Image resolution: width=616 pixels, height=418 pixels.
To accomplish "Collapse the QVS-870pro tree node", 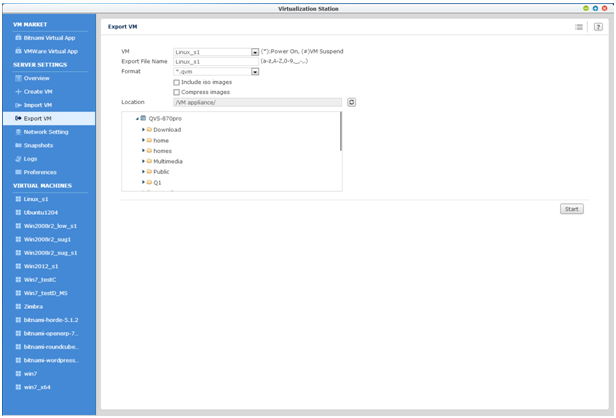I will coord(137,119).
